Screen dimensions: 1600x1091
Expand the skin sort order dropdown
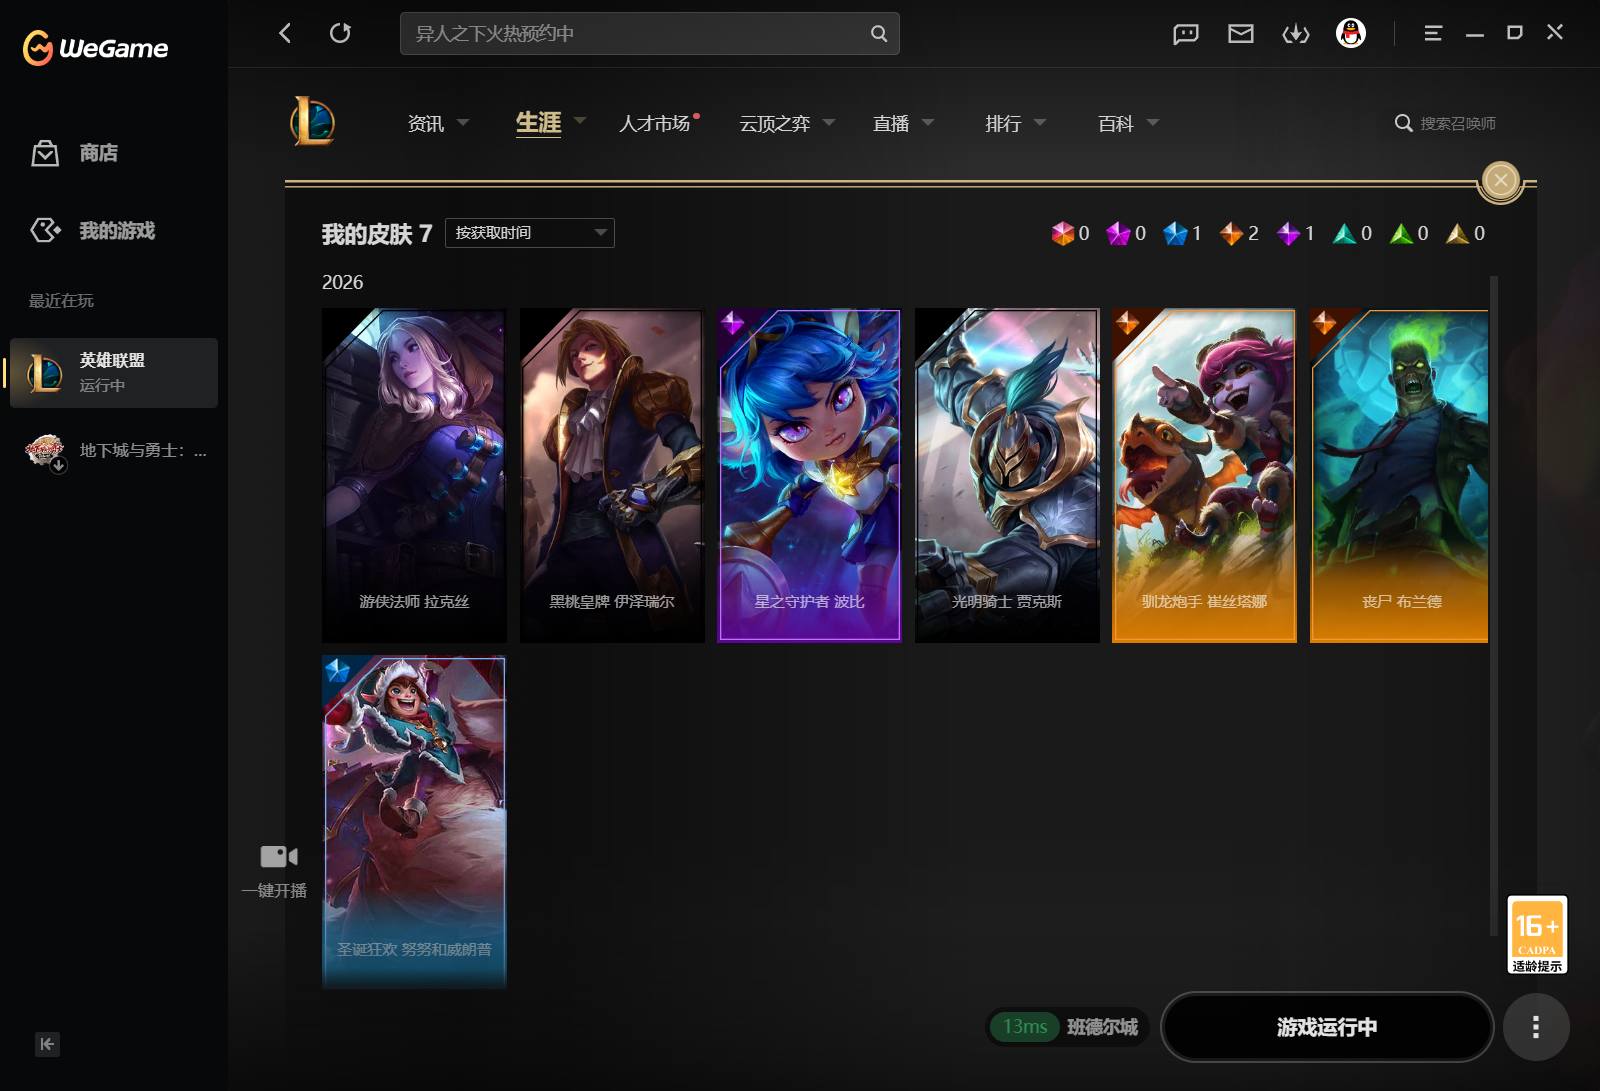pos(530,233)
